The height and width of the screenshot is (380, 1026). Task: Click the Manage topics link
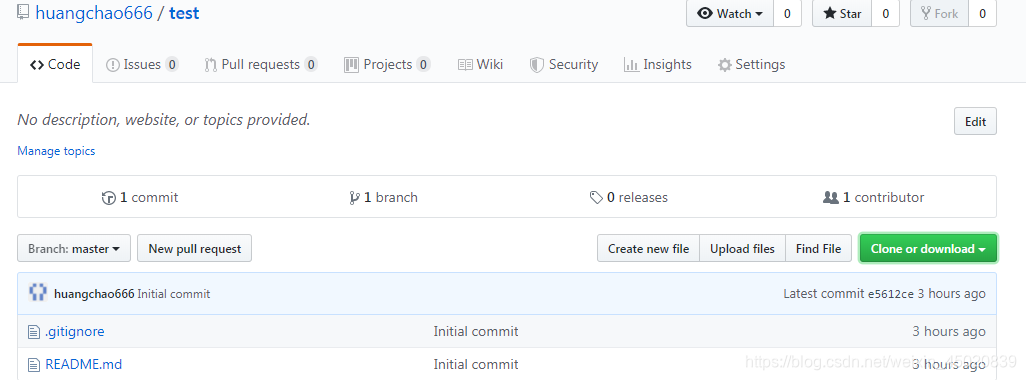(x=56, y=151)
